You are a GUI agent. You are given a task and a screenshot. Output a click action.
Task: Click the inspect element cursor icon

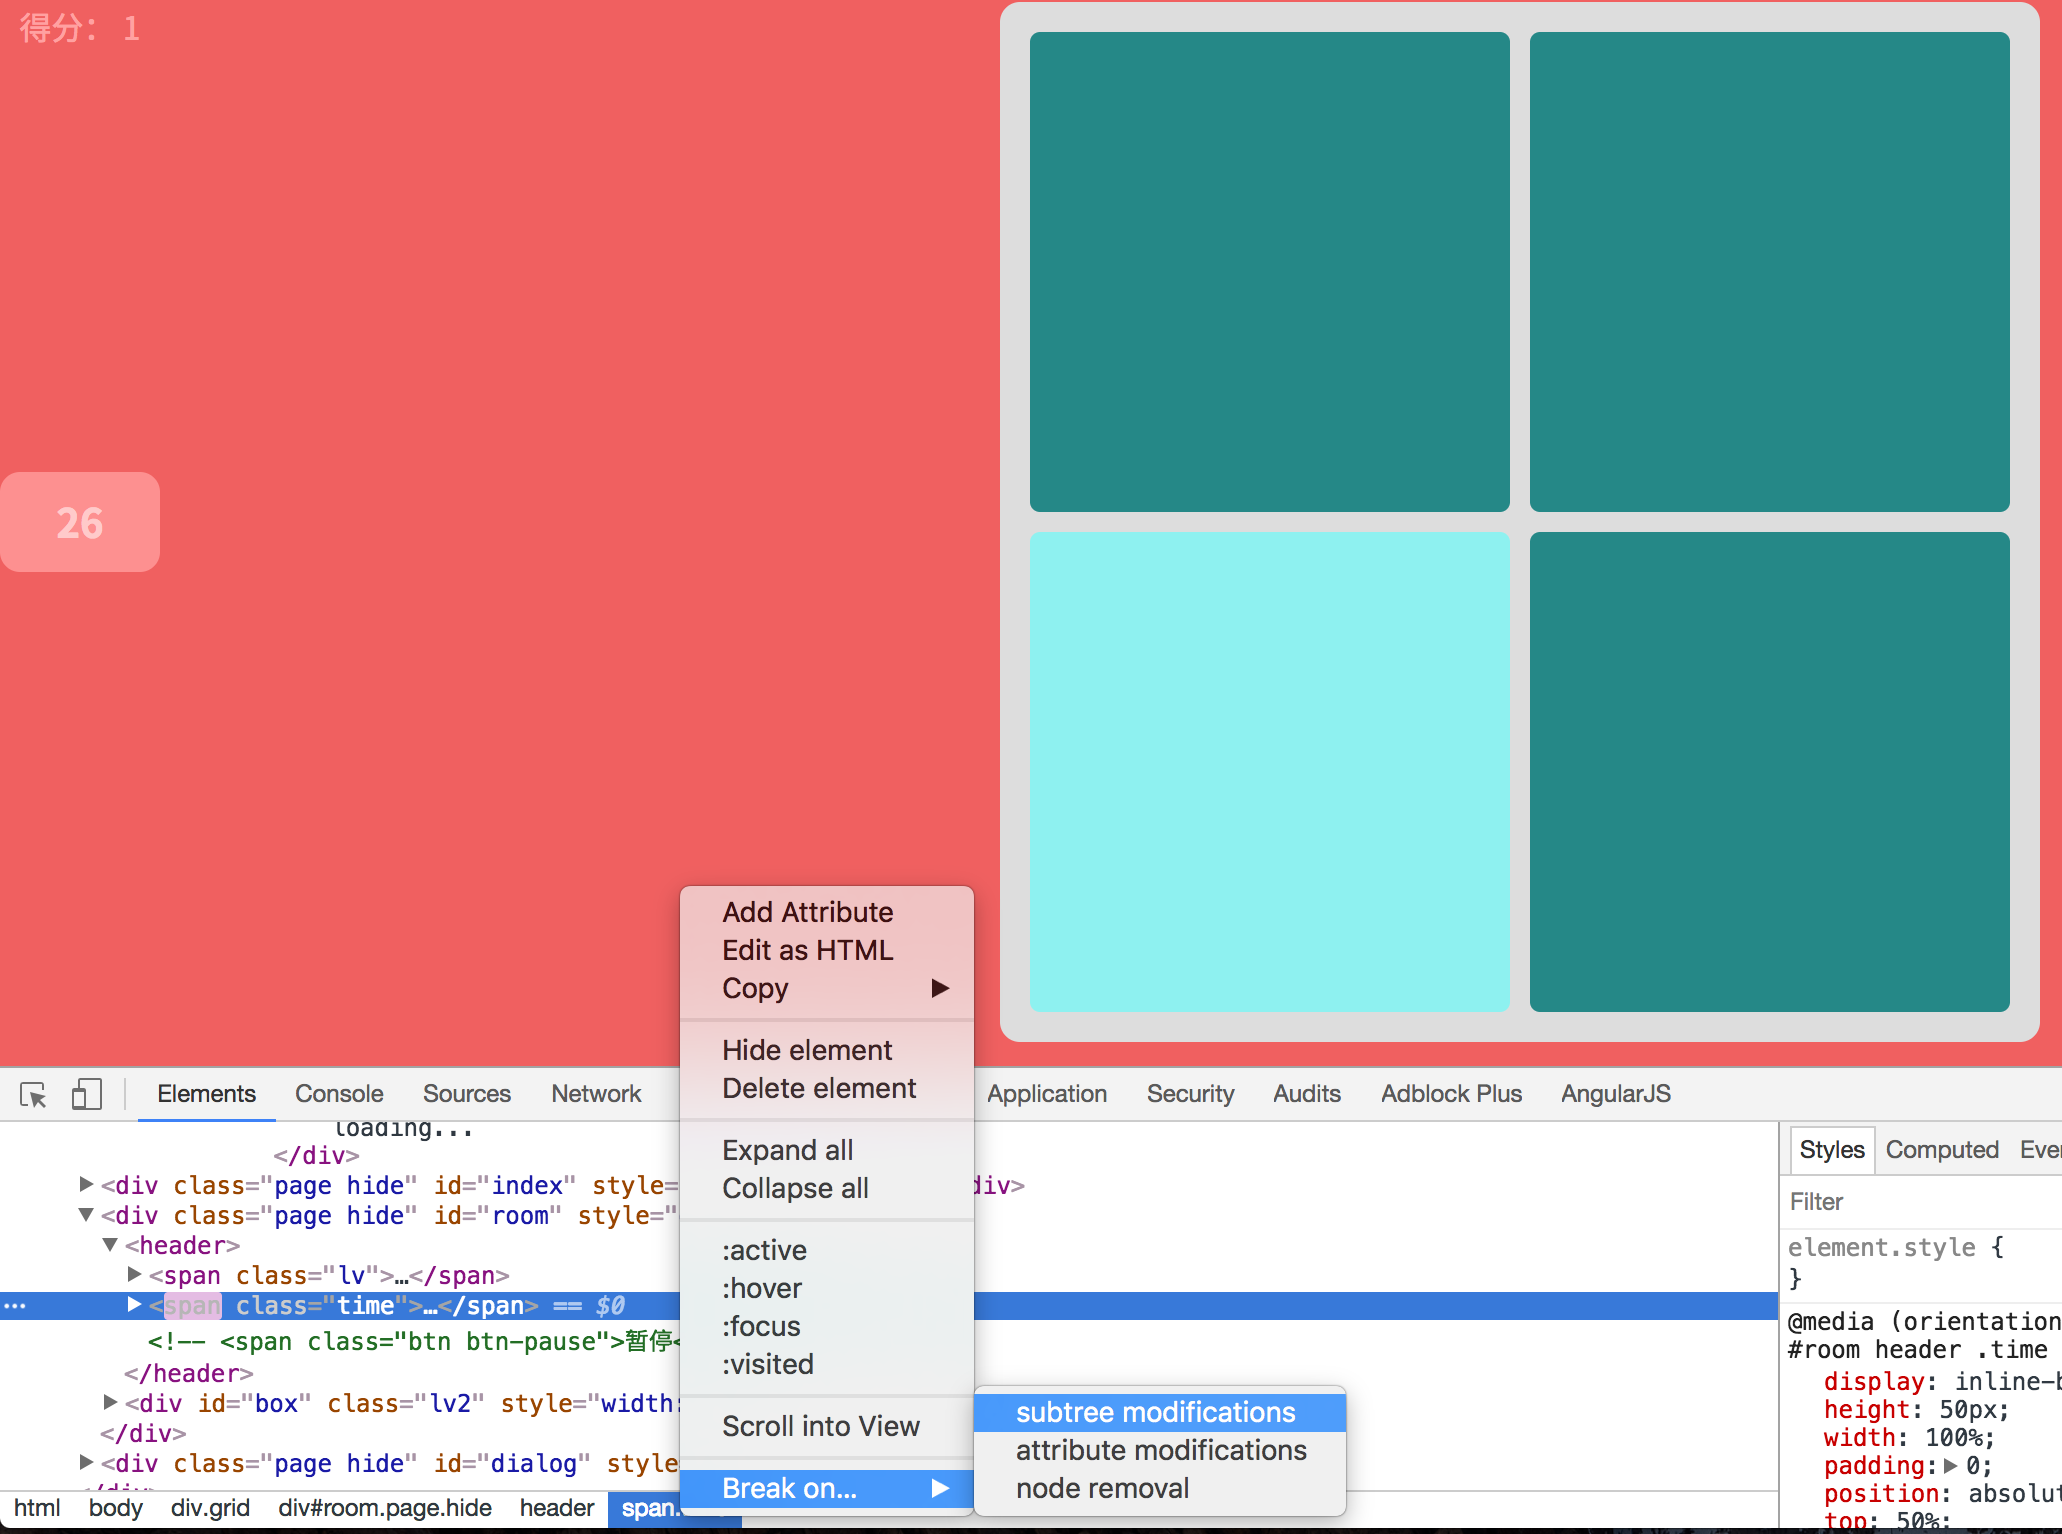click(x=33, y=1095)
